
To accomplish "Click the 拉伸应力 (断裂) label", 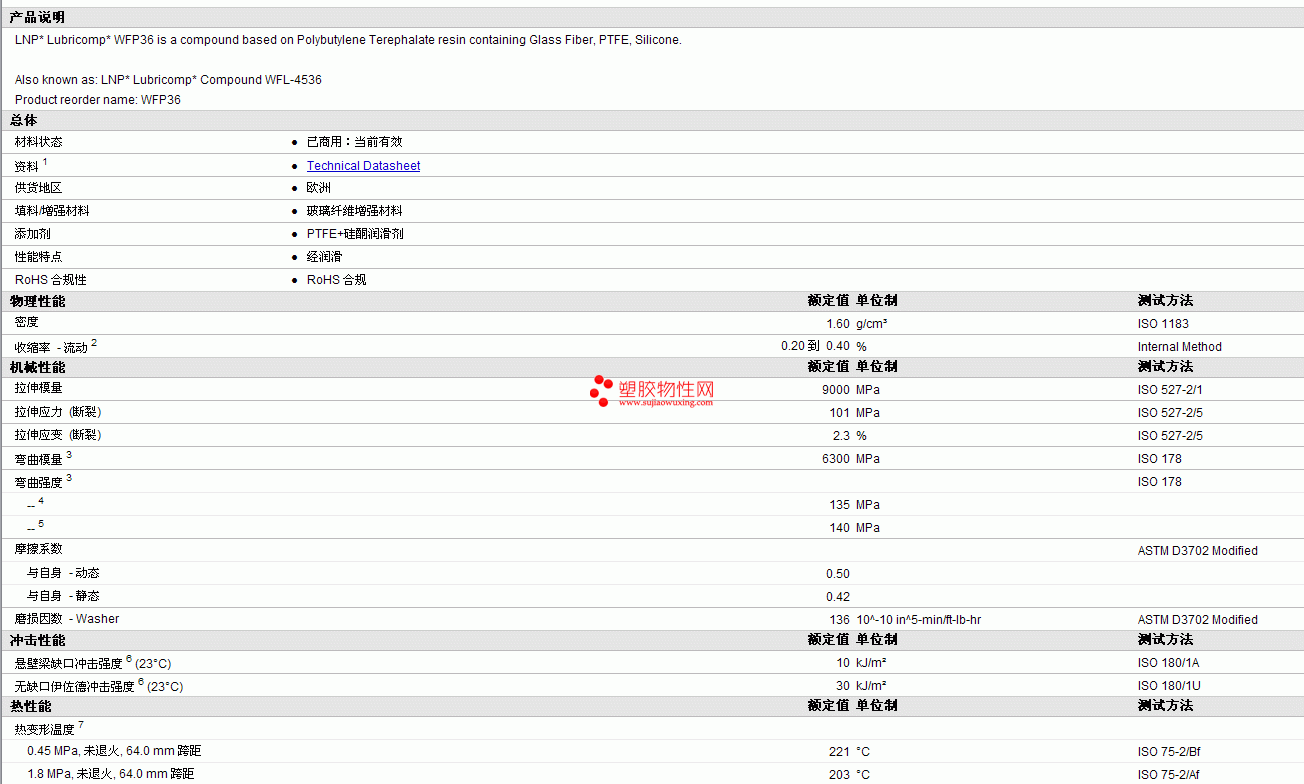I will [x=58, y=412].
